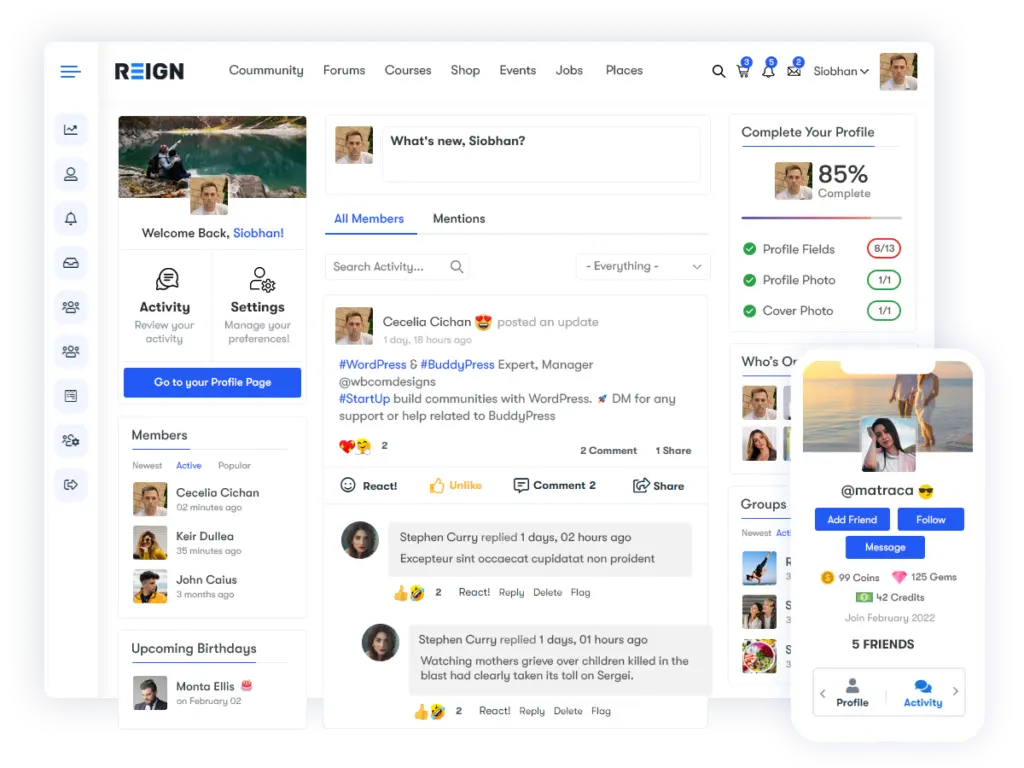Image resolution: width=1024 pixels, height=768 pixels.
Task: Open the shopping cart in the top navbar
Action: [742, 72]
